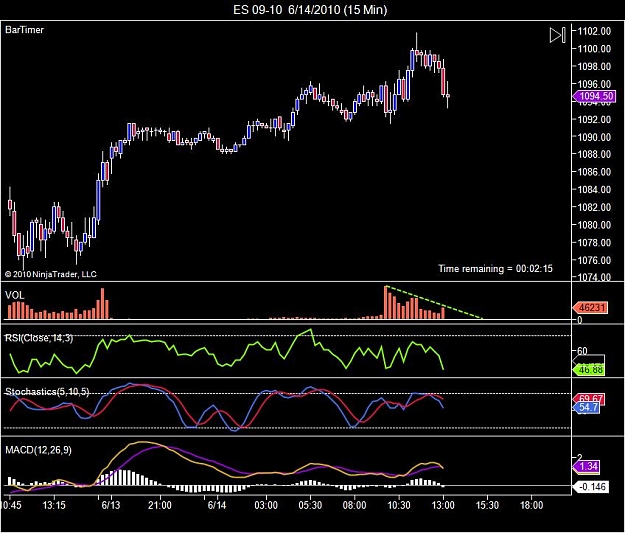Viewport: 625px width, 533px height.
Task: Click the 1086.00 price axis label
Action: point(594,172)
